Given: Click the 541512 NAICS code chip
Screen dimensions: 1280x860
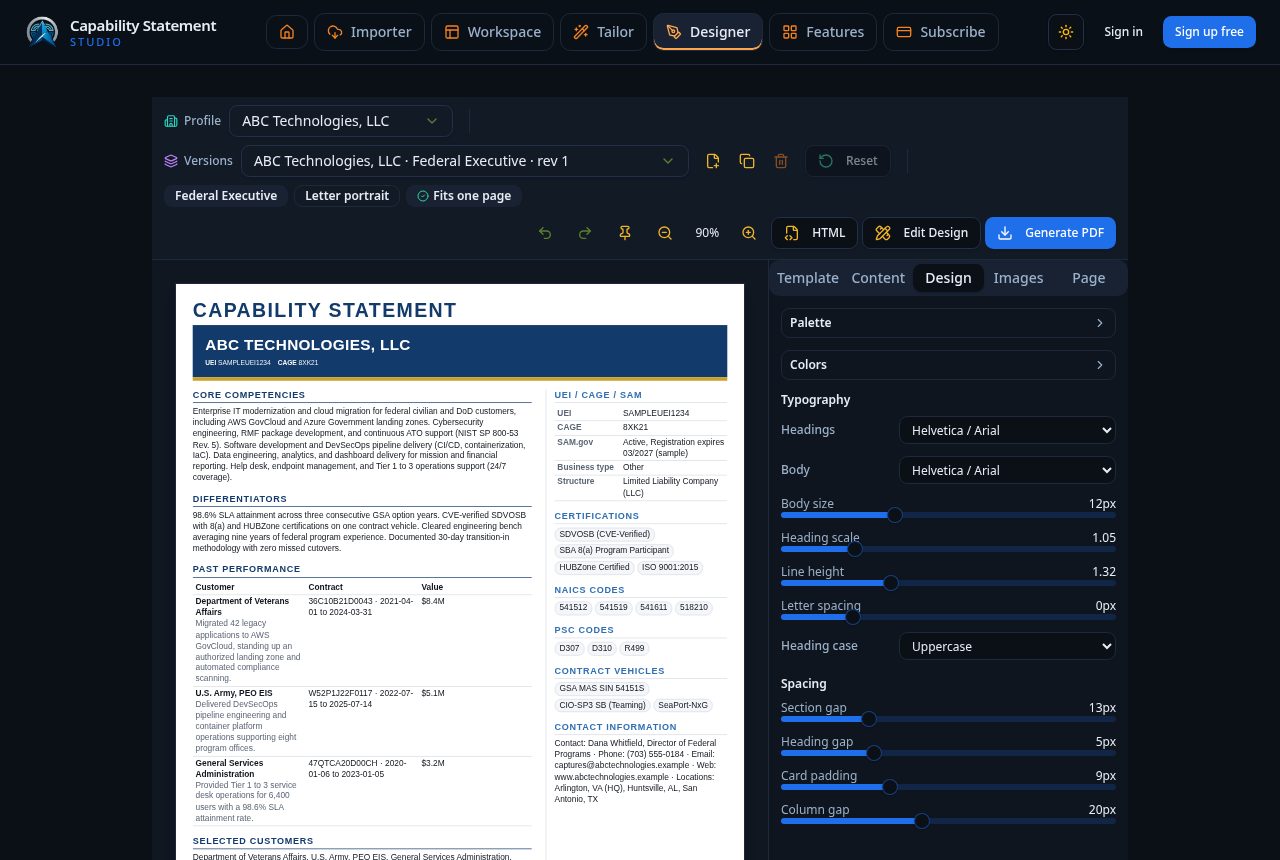Looking at the screenshot, I should tap(573, 607).
